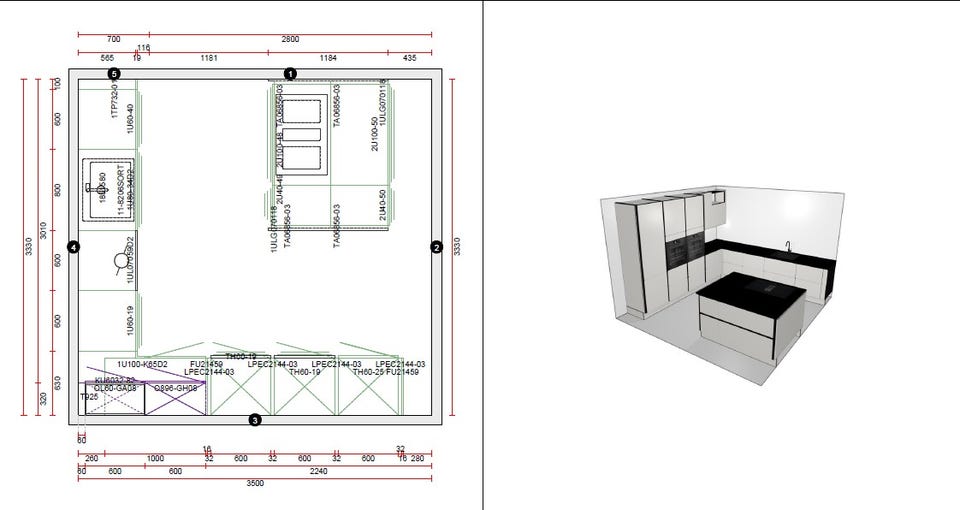Click the 3500 total width dimension

(255, 483)
